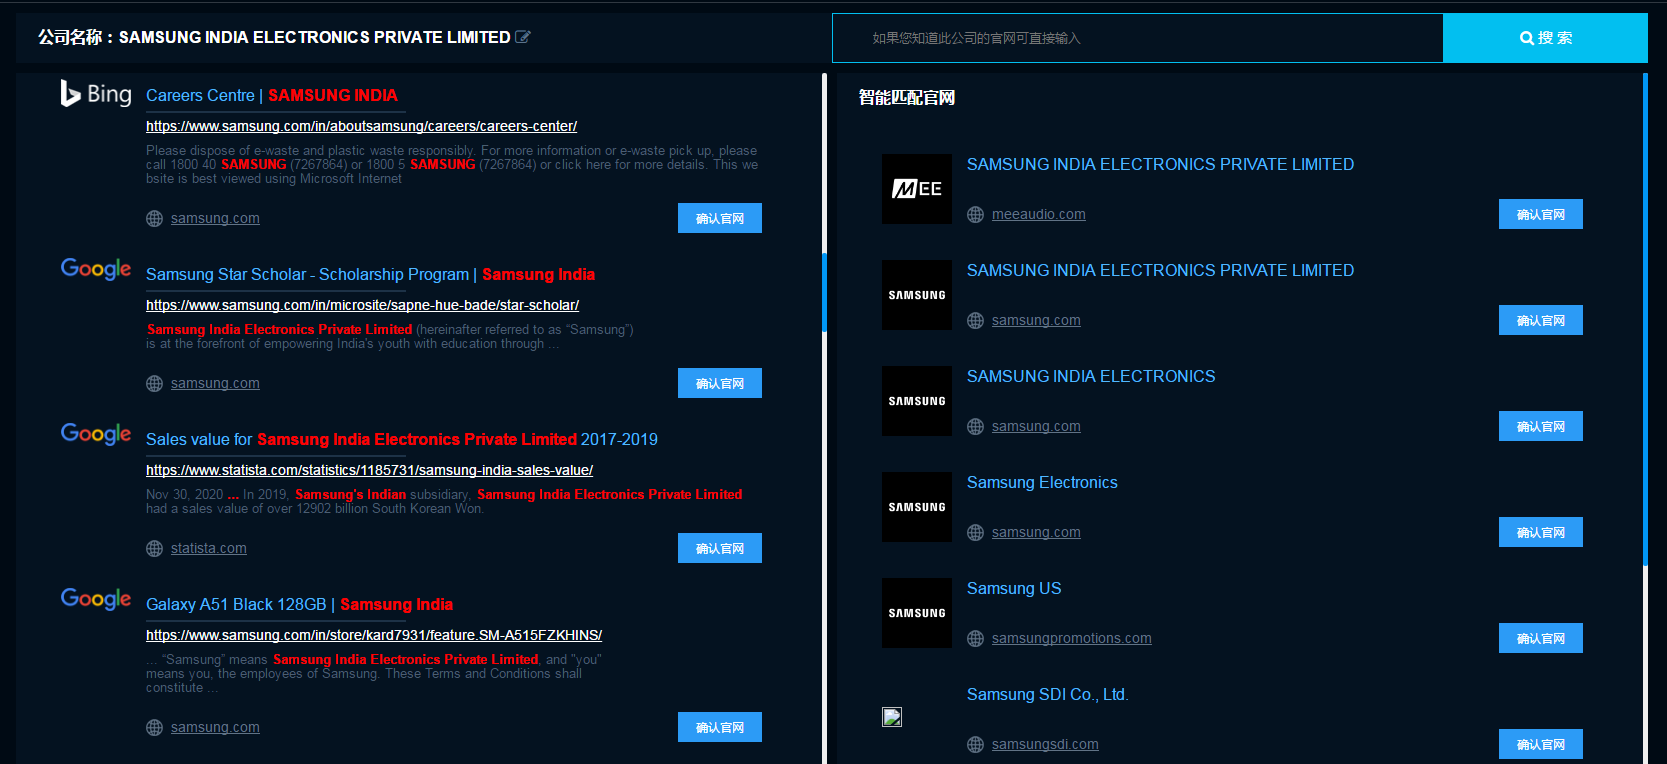Click Google logo beside Sales value result

click(x=96, y=433)
